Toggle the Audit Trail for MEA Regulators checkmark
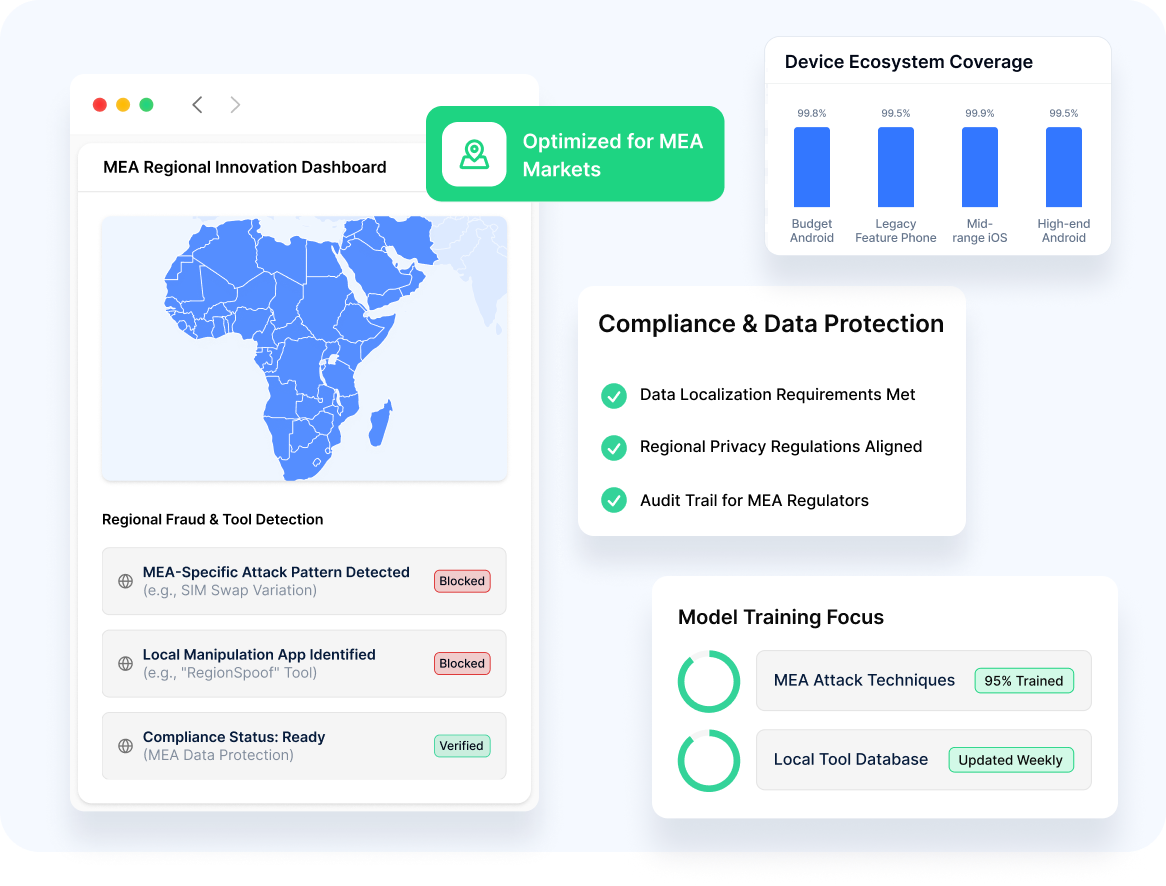The height and width of the screenshot is (886, 1166). coord(613,500)
